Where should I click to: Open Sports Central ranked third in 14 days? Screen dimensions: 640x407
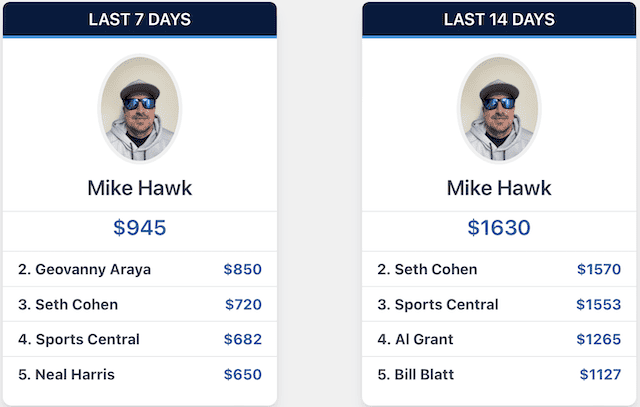pos(499,305)
